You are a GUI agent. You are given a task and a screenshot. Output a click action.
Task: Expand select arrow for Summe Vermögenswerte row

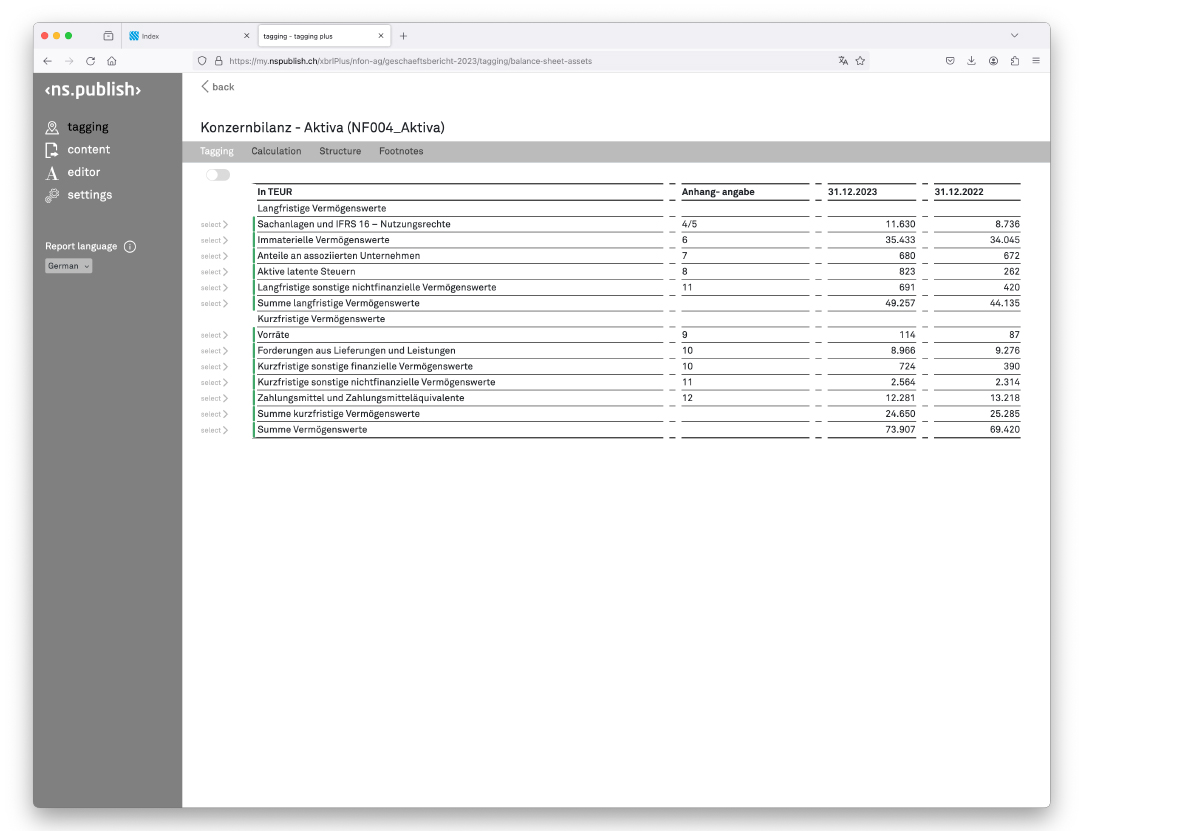214,430
